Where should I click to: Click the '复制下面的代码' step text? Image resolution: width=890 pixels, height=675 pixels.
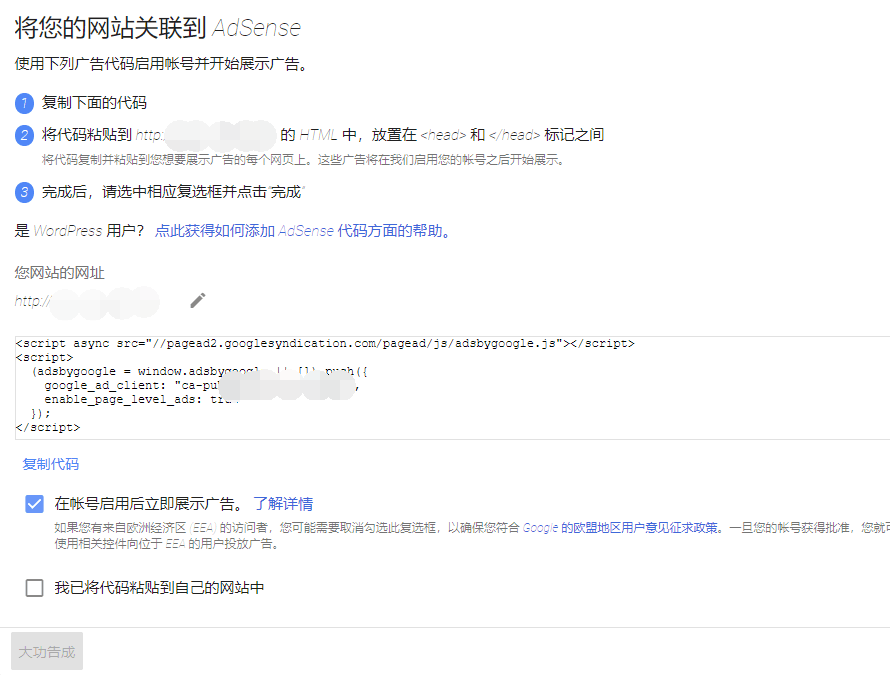click(94, 103)
